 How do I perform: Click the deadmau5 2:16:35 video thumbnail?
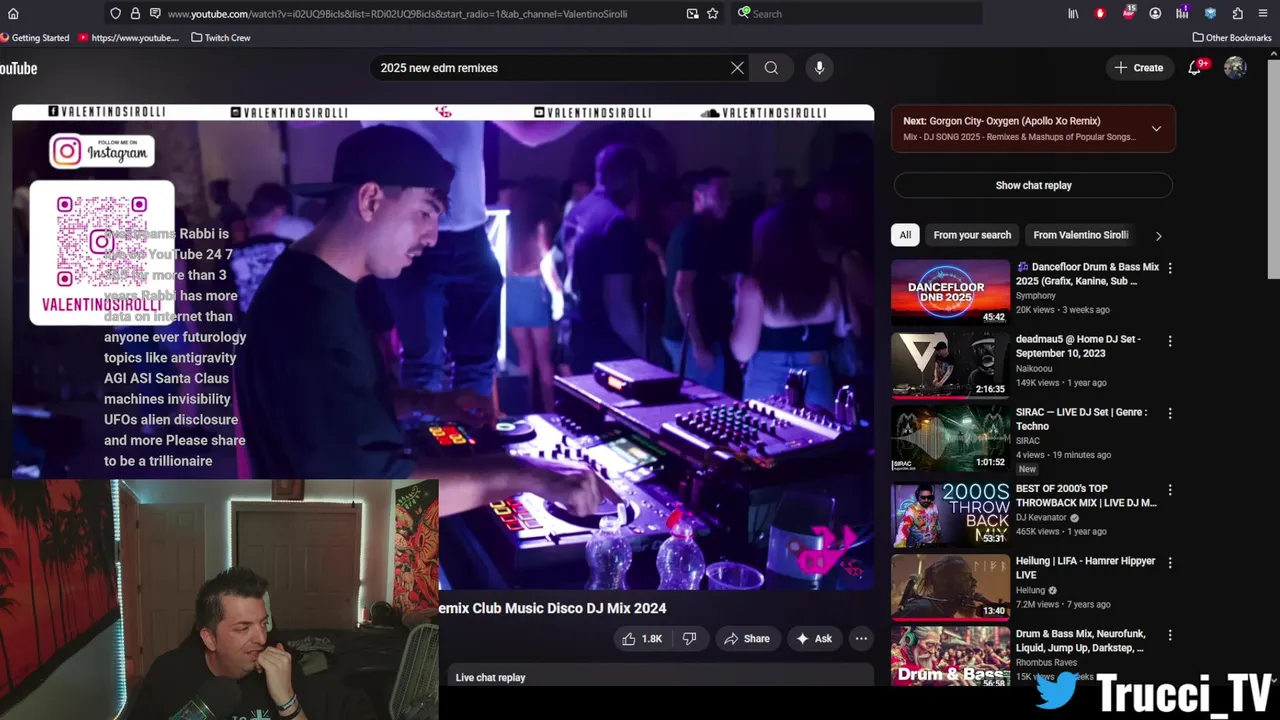[x=951, y=365]
